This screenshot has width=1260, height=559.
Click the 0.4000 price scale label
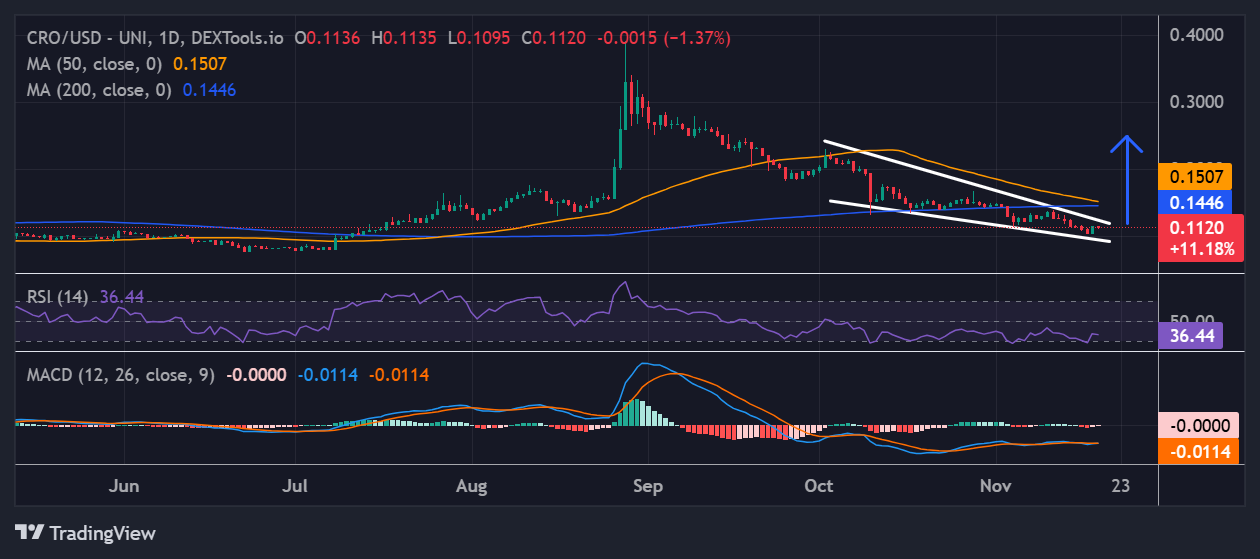tap(1196, 35)
